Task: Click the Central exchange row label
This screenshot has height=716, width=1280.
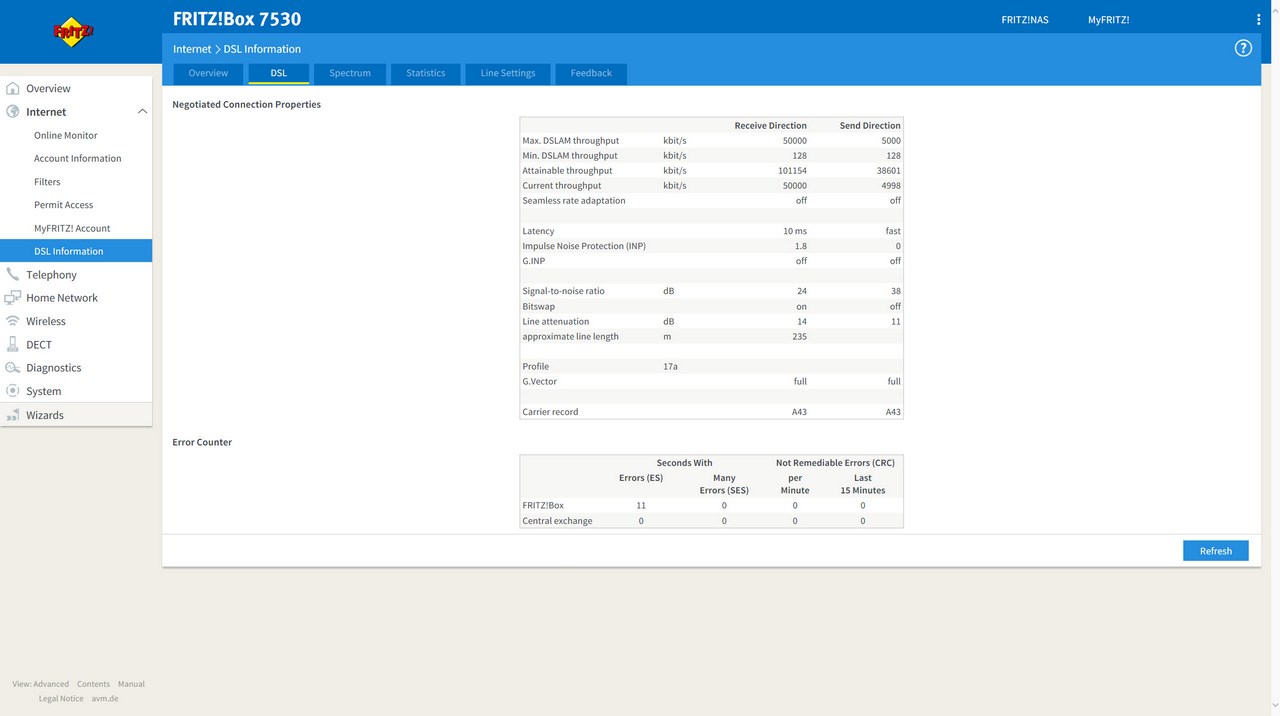Action: (x=557, y=521)
